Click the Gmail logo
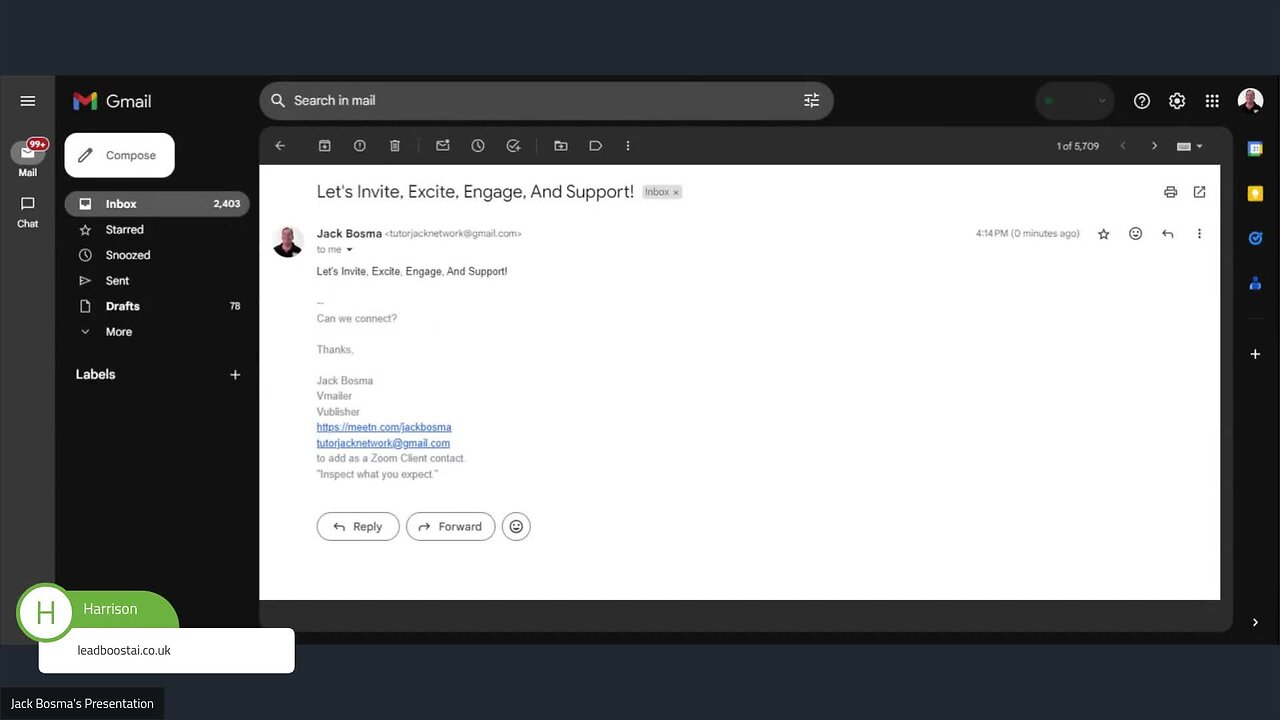 click(112, 101)
